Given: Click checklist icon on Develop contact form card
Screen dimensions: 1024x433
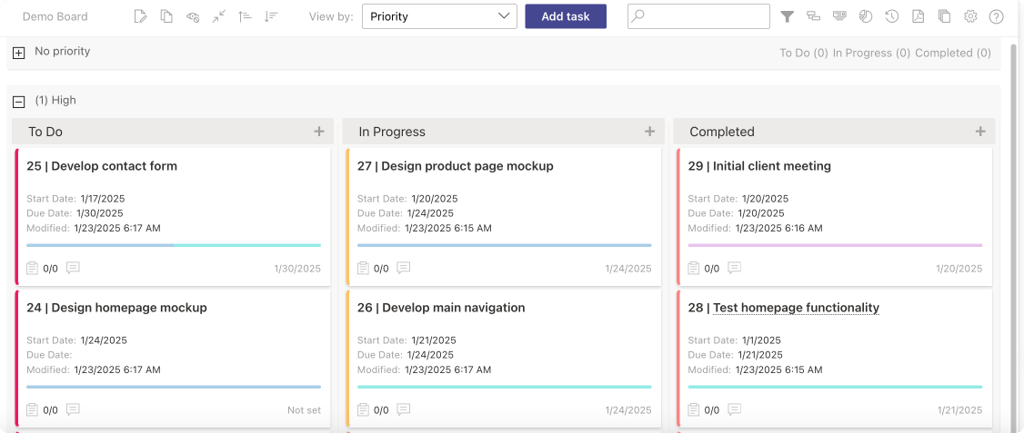Looking at the screenshot, I should 32,268.
